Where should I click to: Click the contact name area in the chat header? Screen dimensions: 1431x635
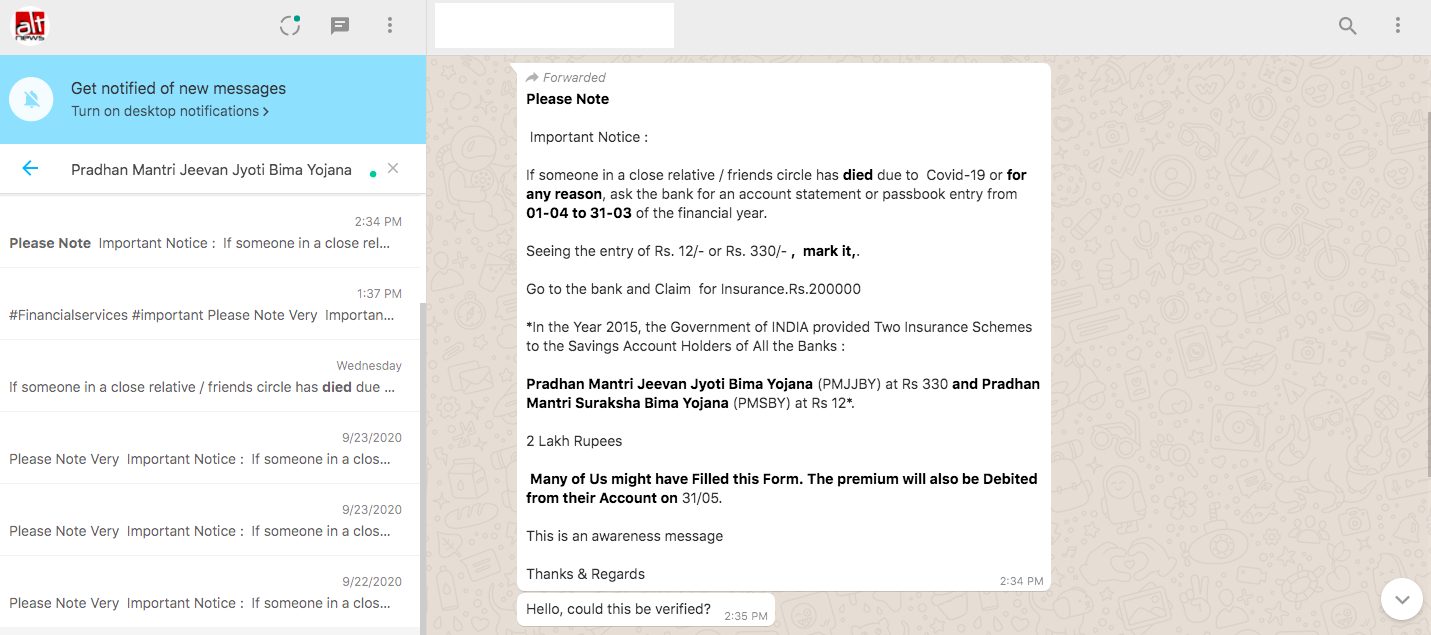pos(554,26)
